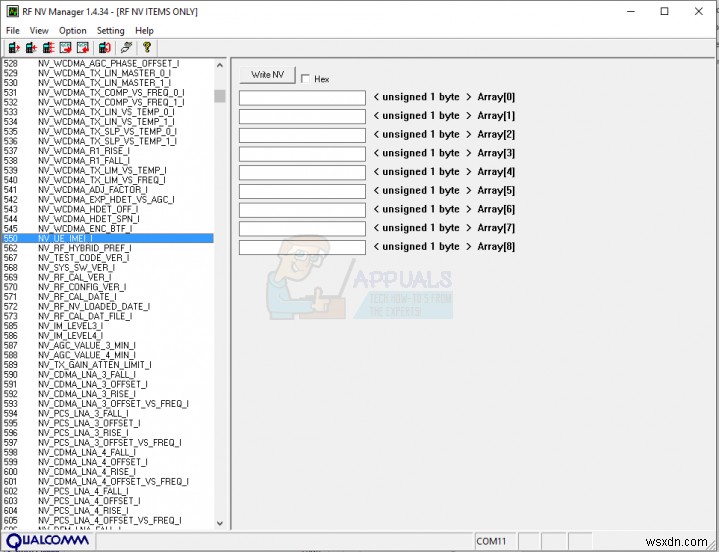This screenshot has height=552, width=719.
Task: Open the File menu
Action: click(12, 31)
